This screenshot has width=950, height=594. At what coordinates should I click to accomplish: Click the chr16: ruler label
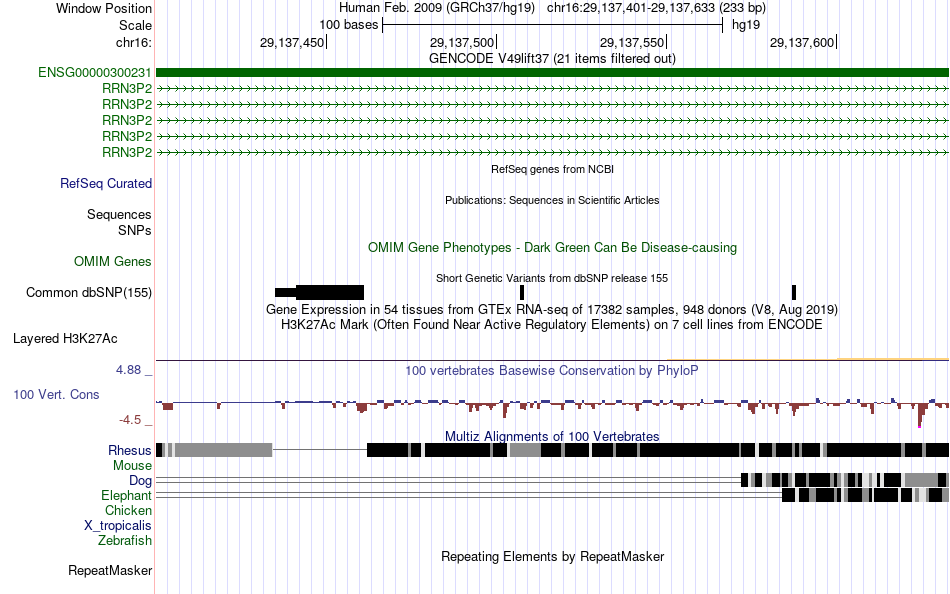tap(133, 42)
